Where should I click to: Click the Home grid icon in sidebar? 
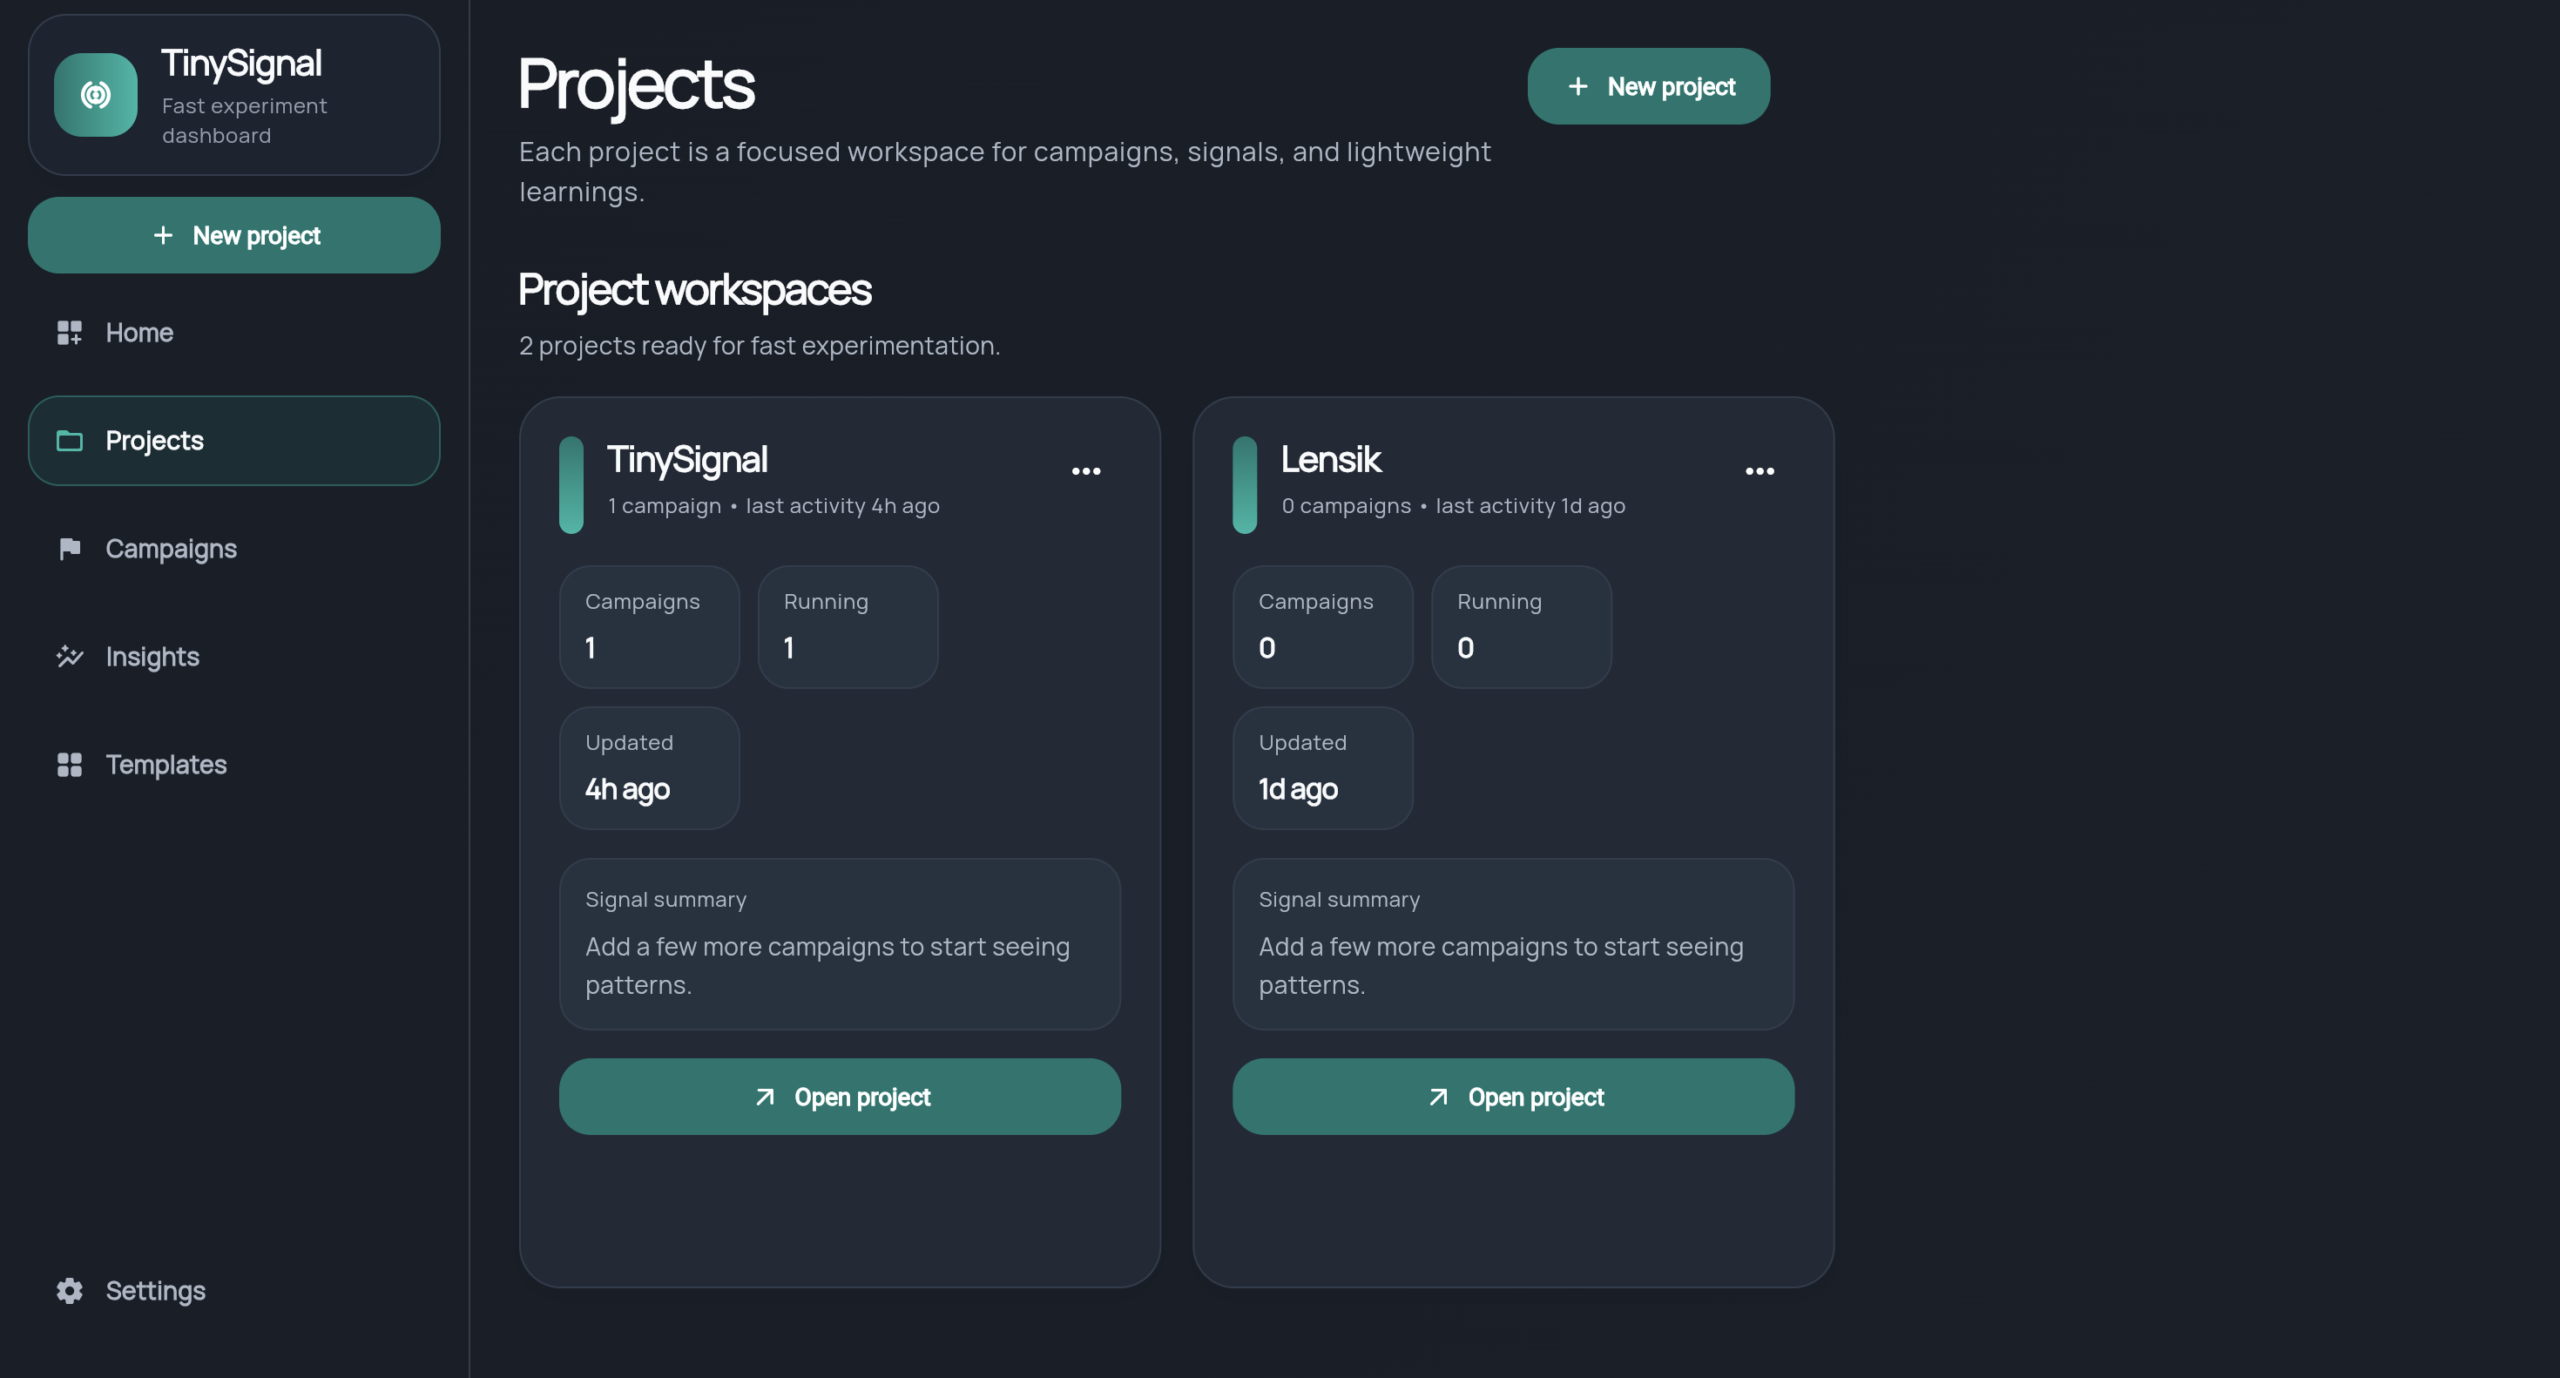69,333
